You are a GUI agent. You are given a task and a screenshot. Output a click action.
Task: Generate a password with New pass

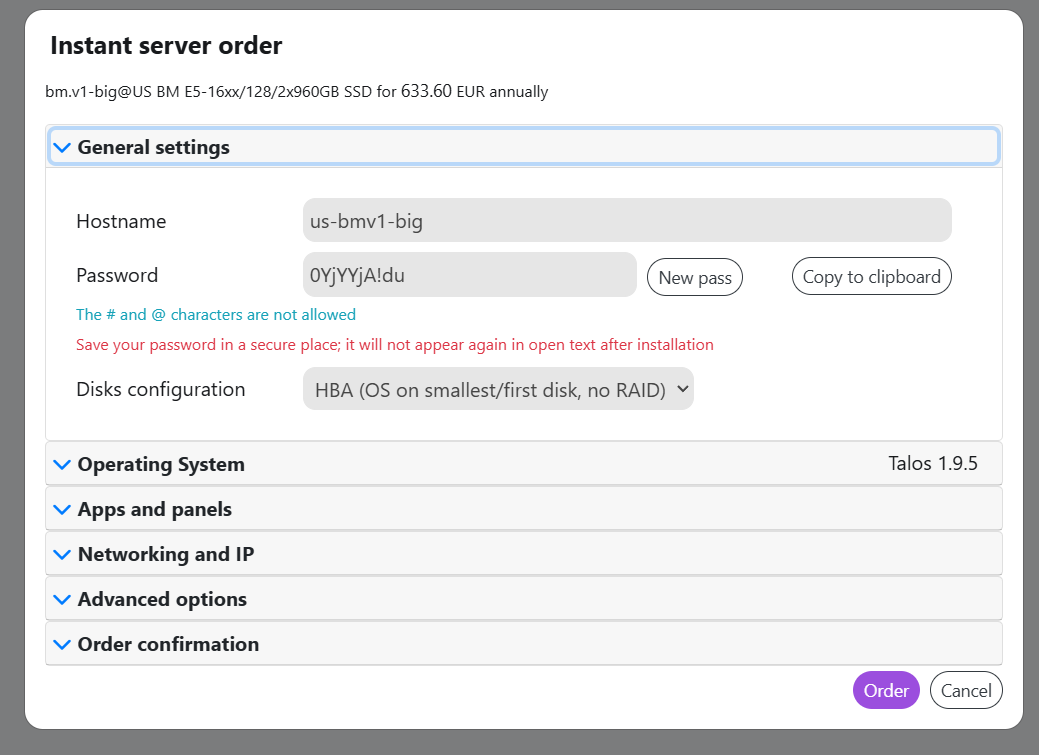point(695,278)
